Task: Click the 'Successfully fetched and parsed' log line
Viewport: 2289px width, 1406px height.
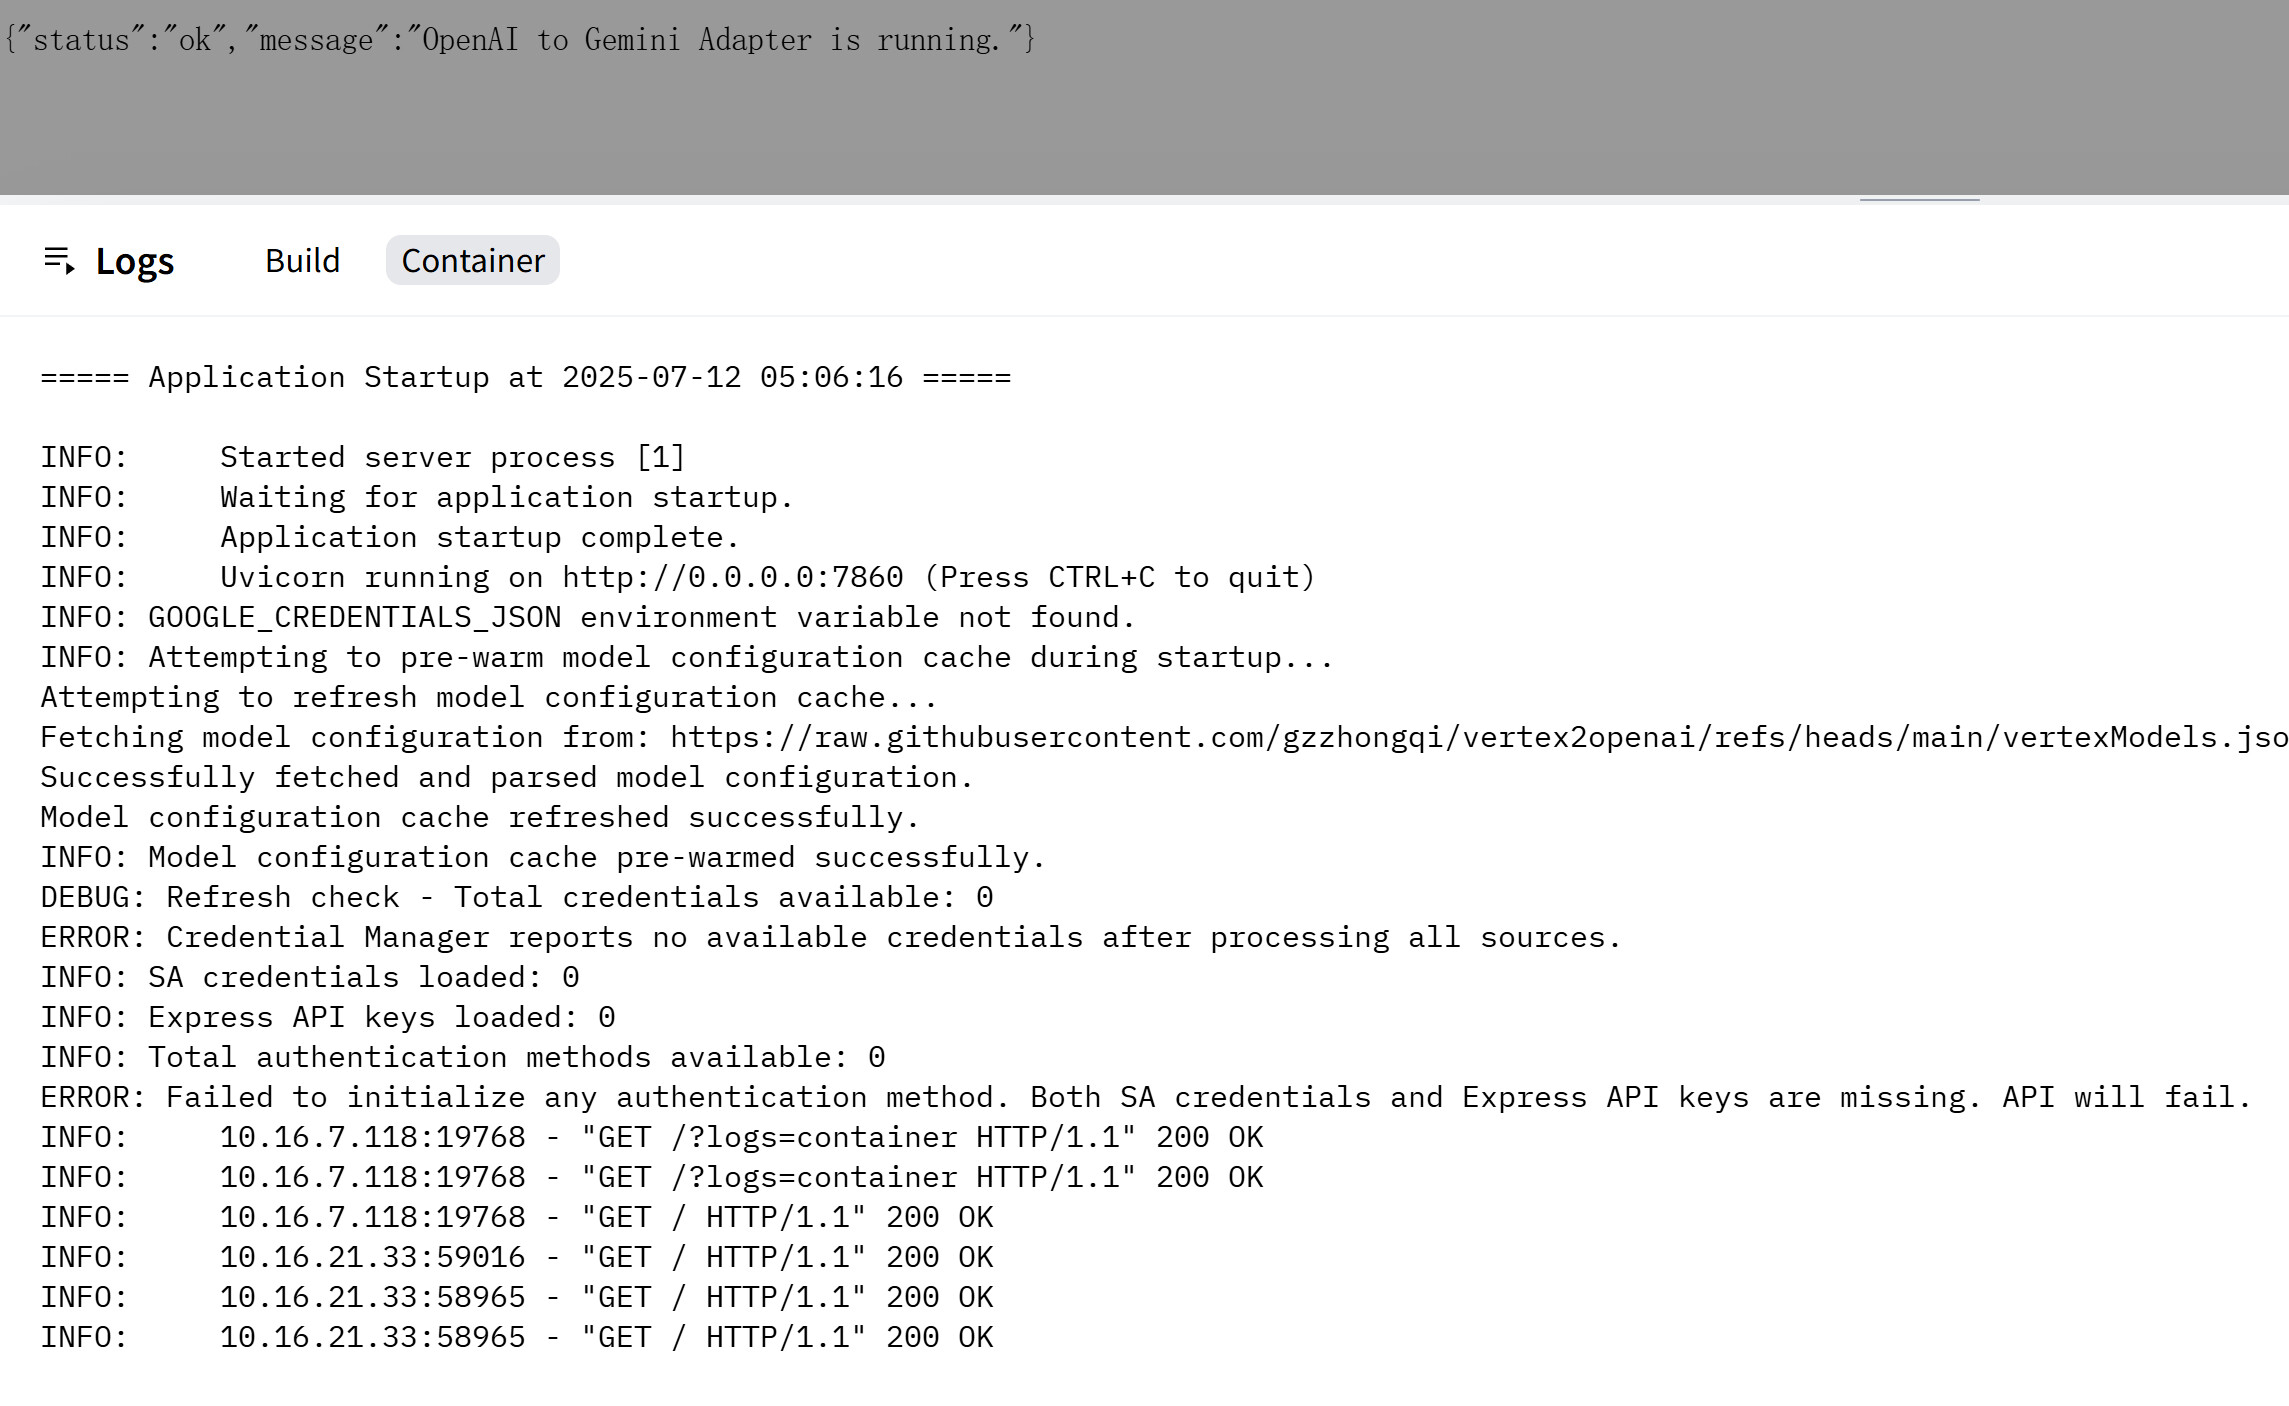Action: tap(506, 778)
